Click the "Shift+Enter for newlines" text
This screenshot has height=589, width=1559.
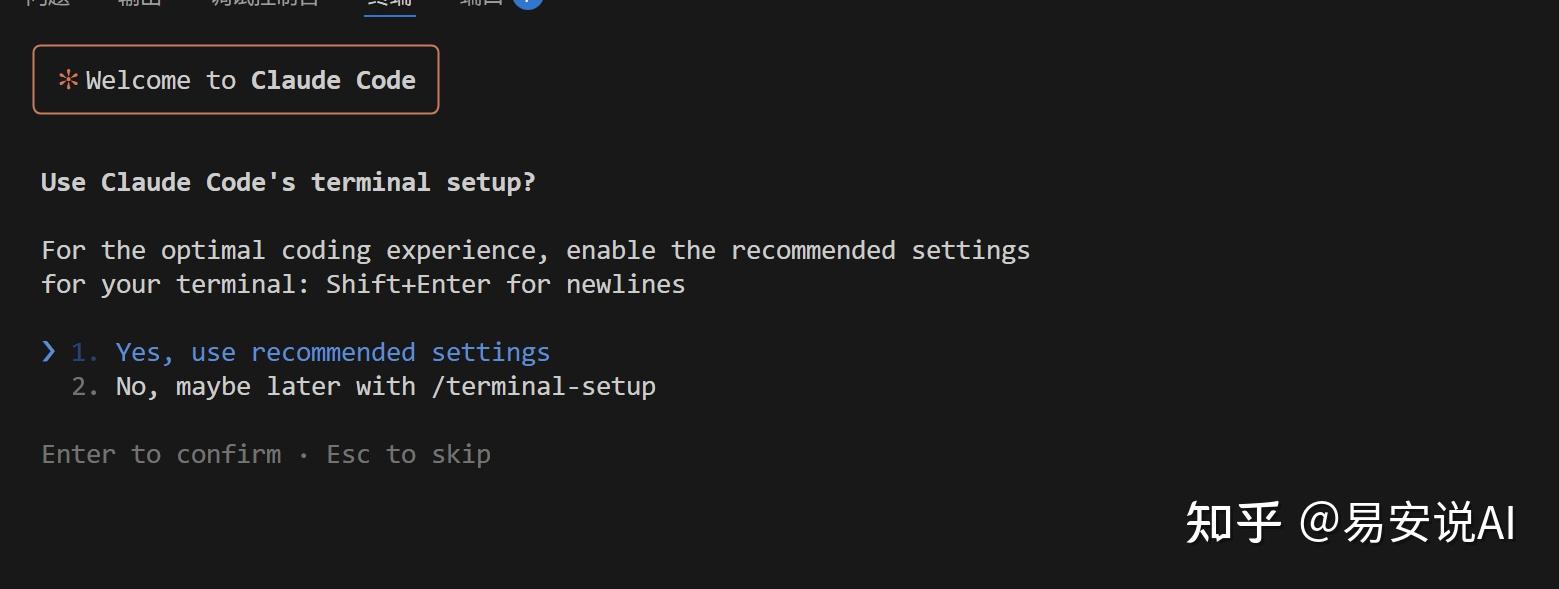click(x=505, y=285)
